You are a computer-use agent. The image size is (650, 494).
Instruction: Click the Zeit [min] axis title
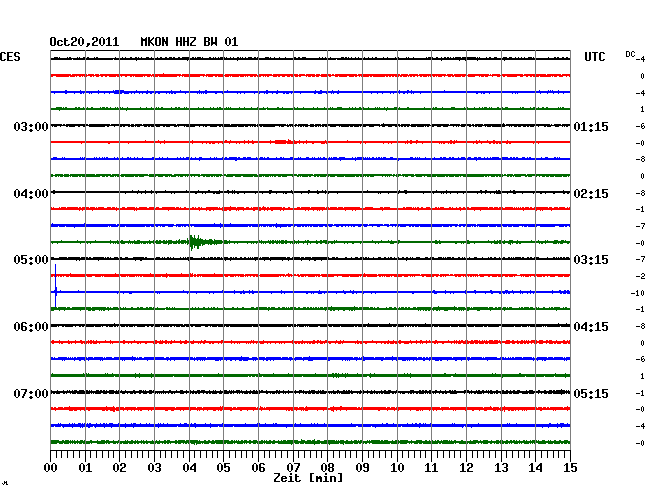[308, 478]
